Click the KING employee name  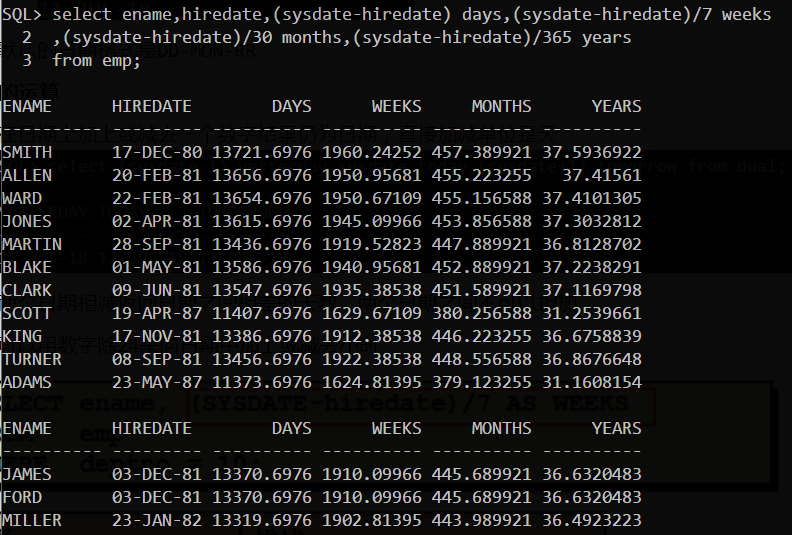pyautogui.click(x=22, y=336)
